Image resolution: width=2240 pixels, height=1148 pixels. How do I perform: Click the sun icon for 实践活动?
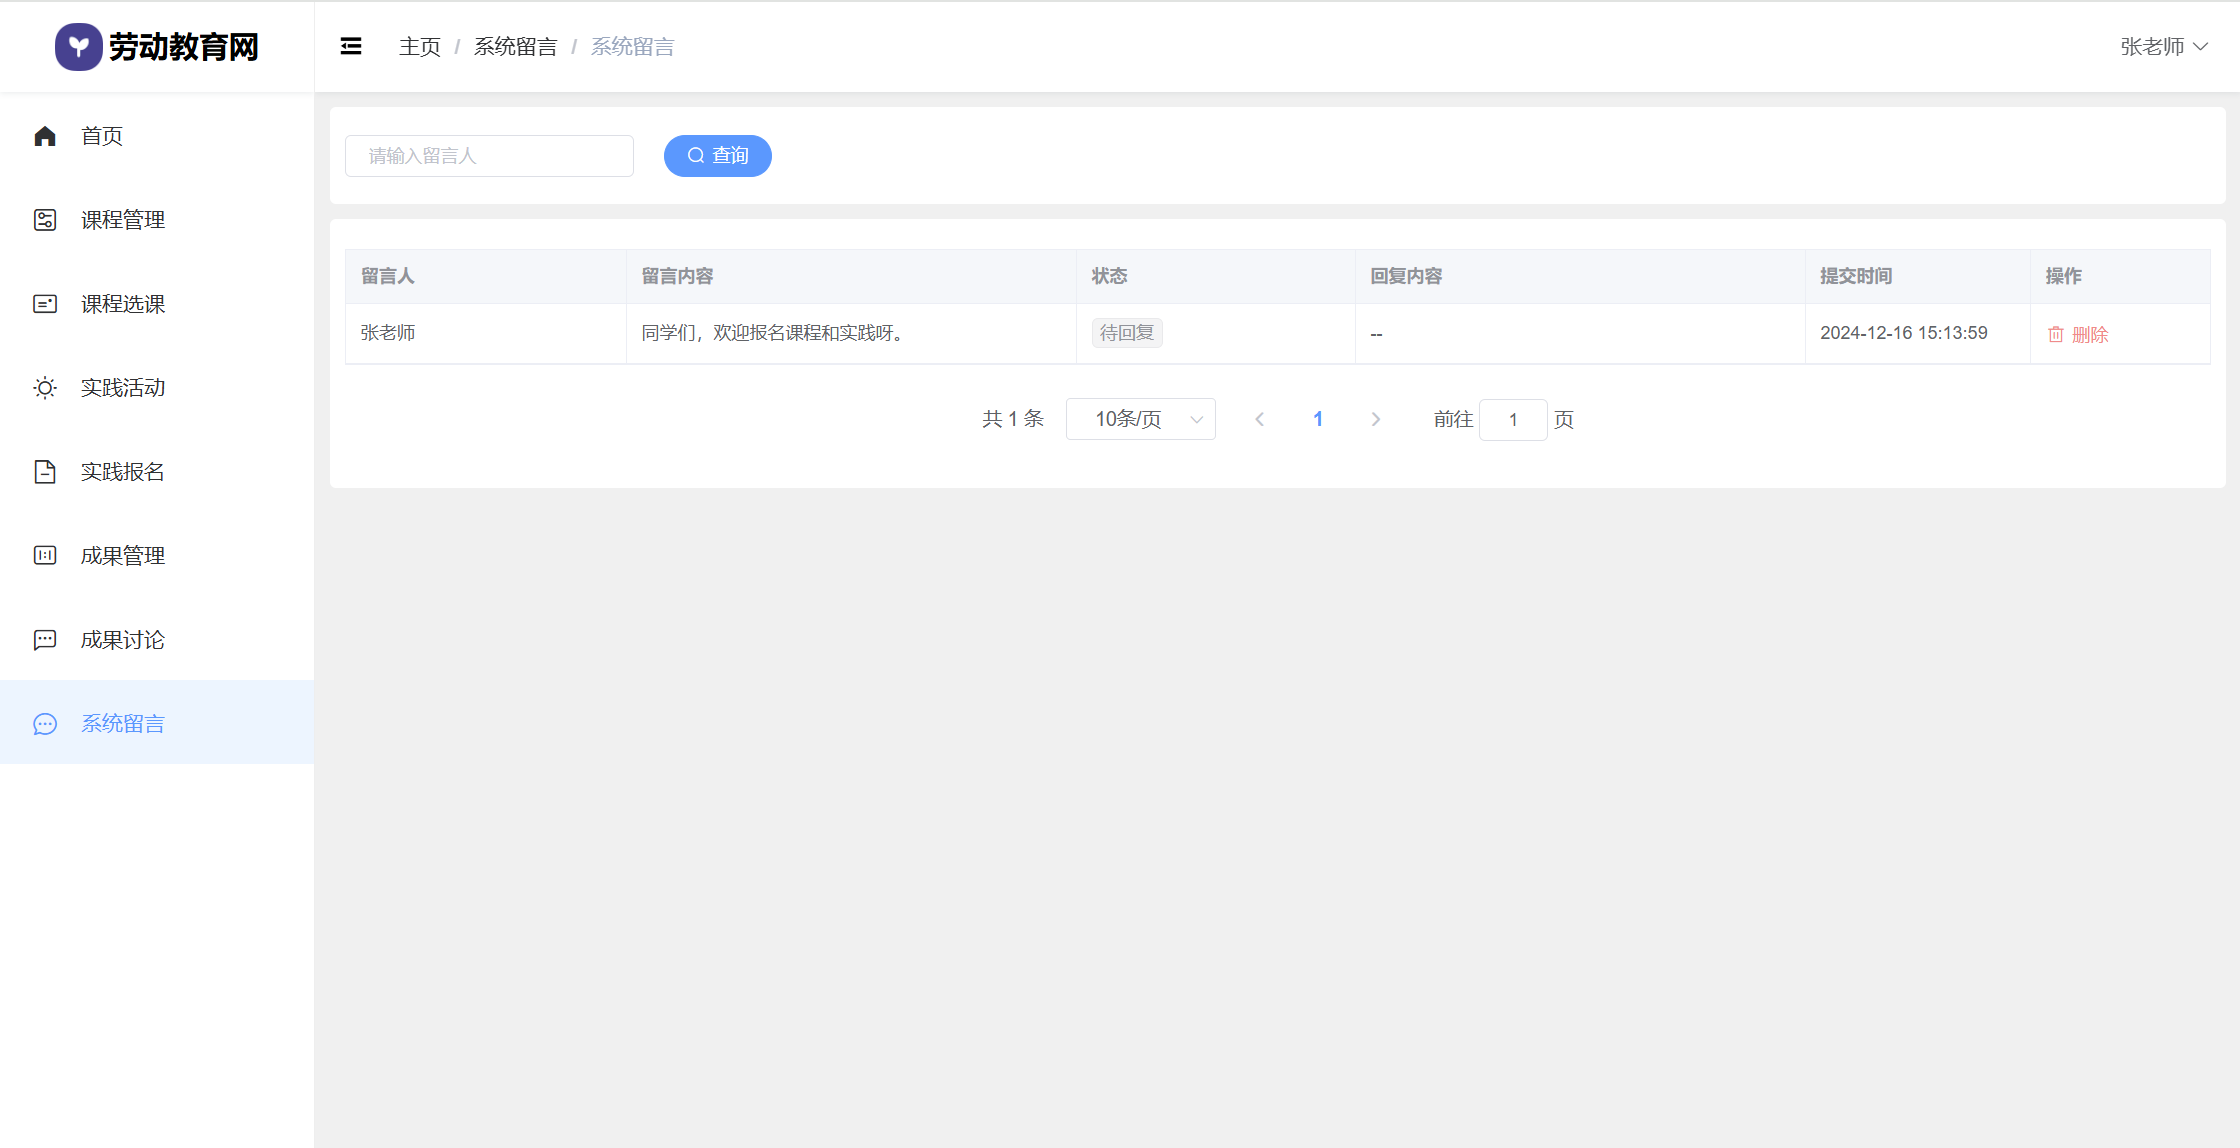(x=45, y=388)
